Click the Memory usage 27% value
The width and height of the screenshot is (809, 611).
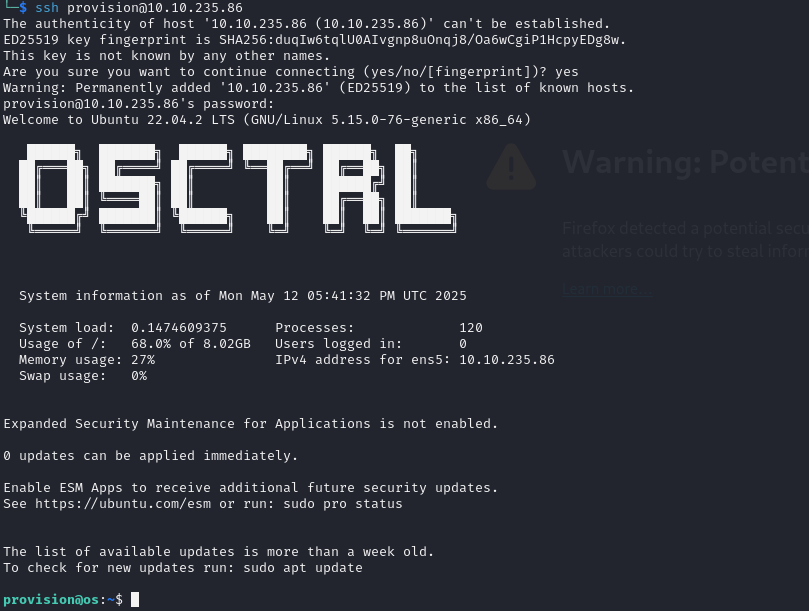(x=143, y=360)
